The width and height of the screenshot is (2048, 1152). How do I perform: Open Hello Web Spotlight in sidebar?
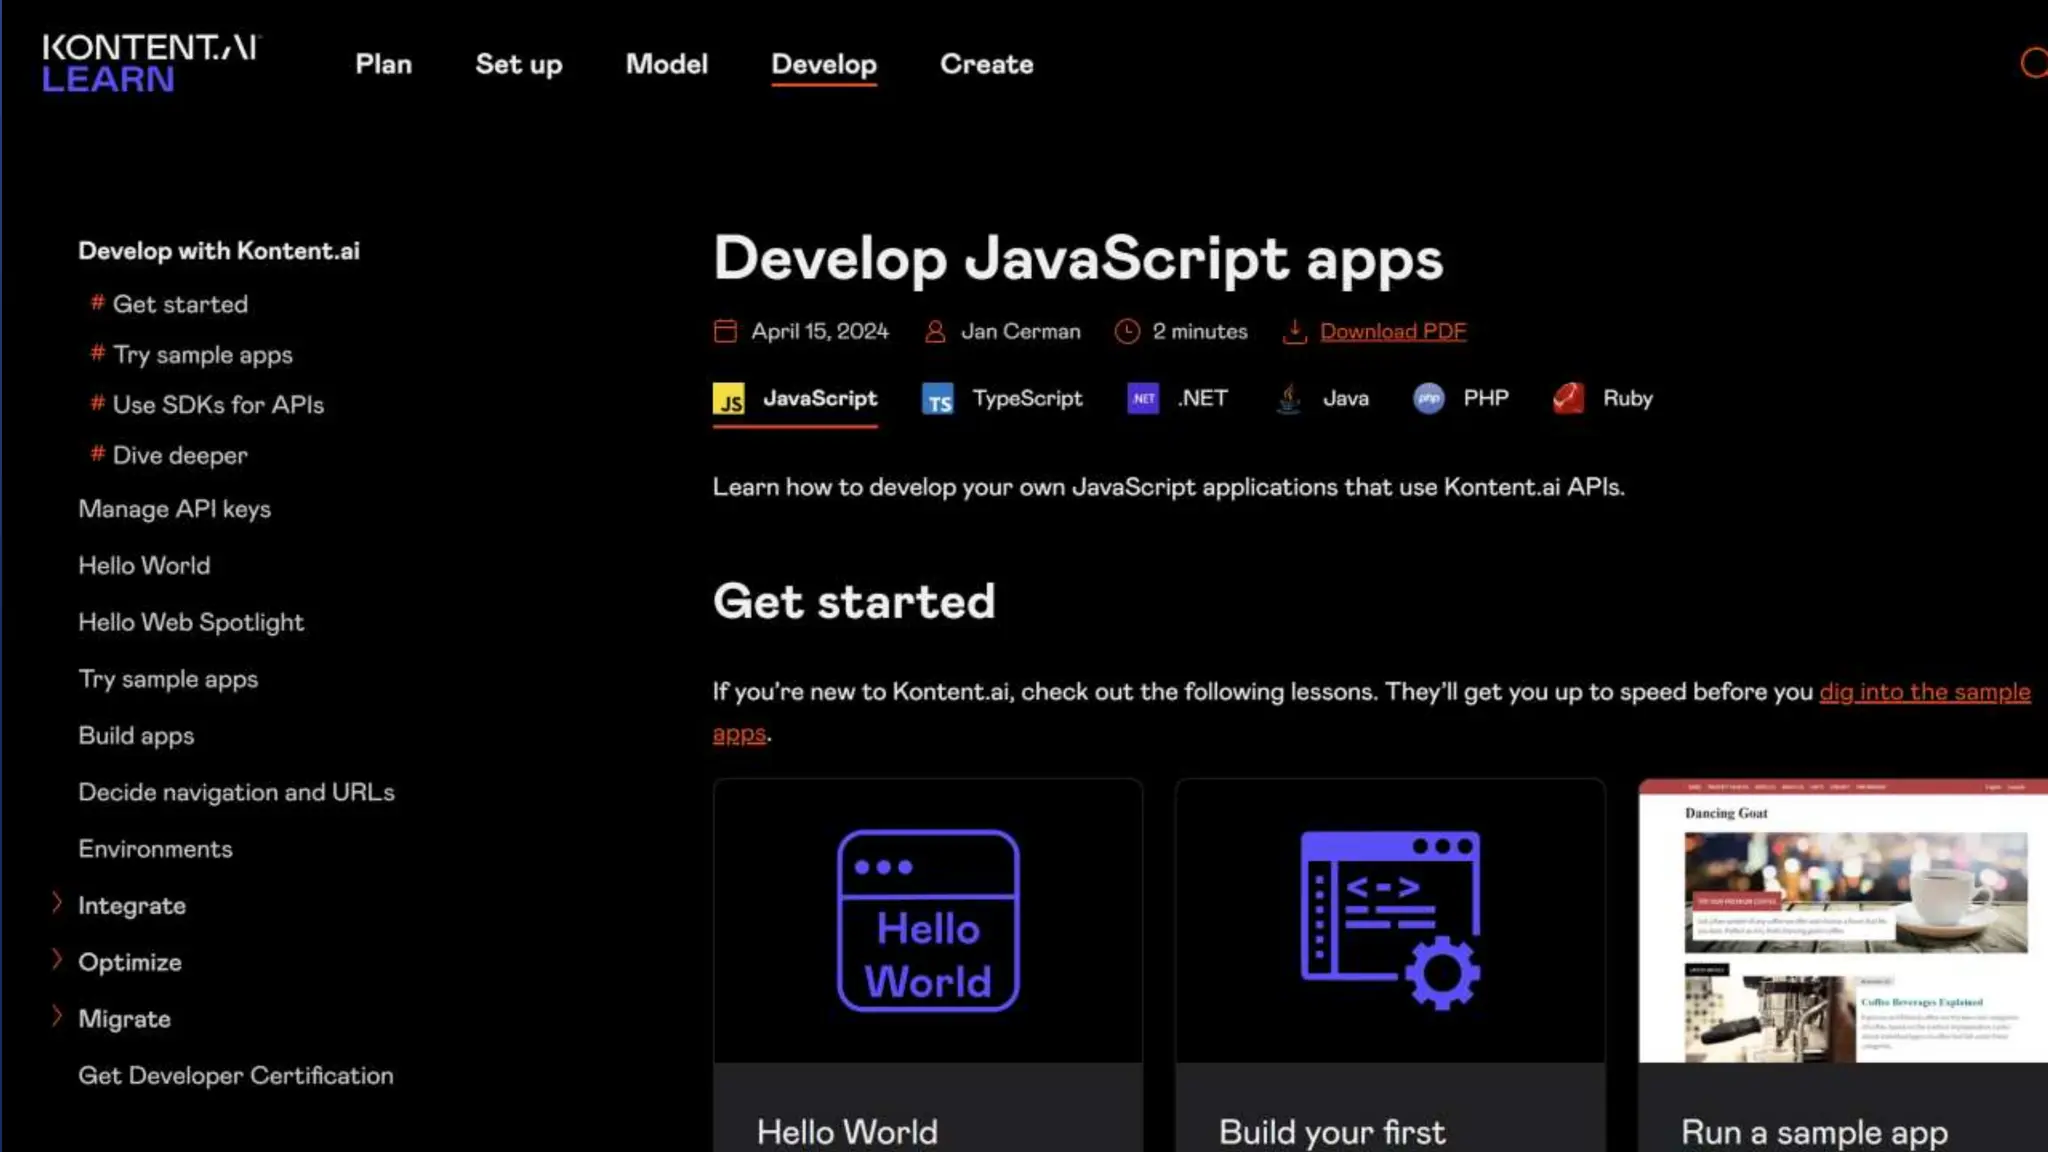coord(191,622)
